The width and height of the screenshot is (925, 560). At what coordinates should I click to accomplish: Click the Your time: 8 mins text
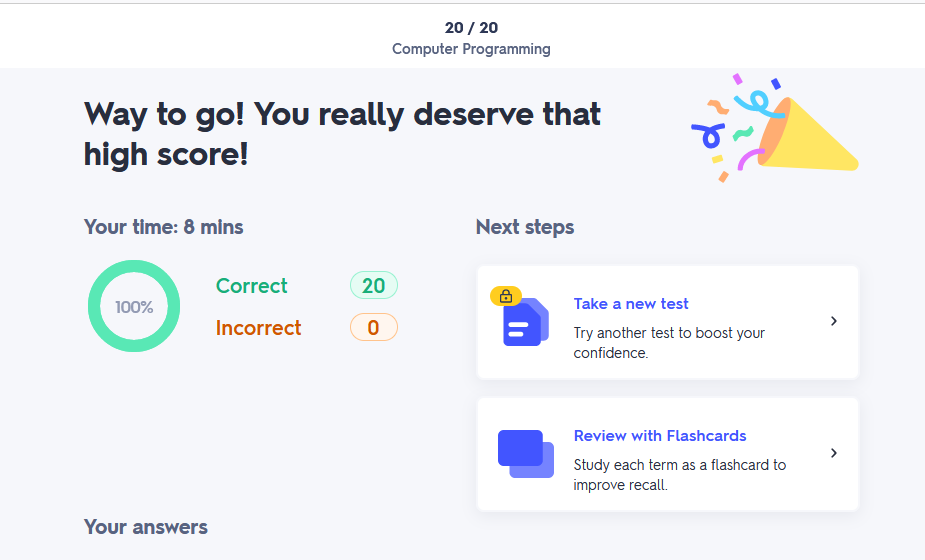(163, 227)
